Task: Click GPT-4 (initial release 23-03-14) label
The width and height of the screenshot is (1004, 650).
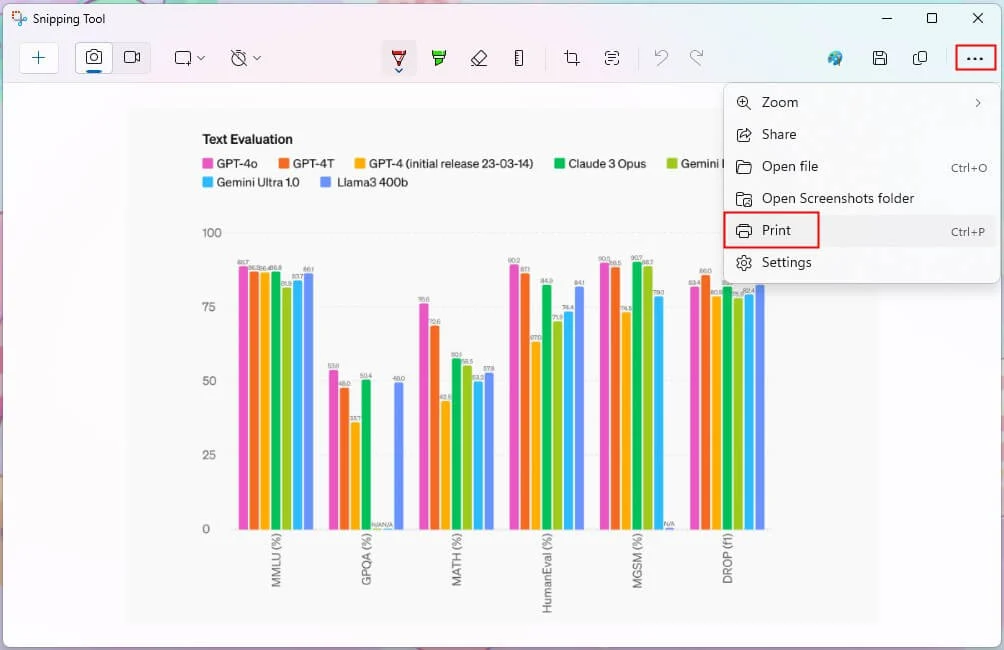Action: (x=451, y=163)
